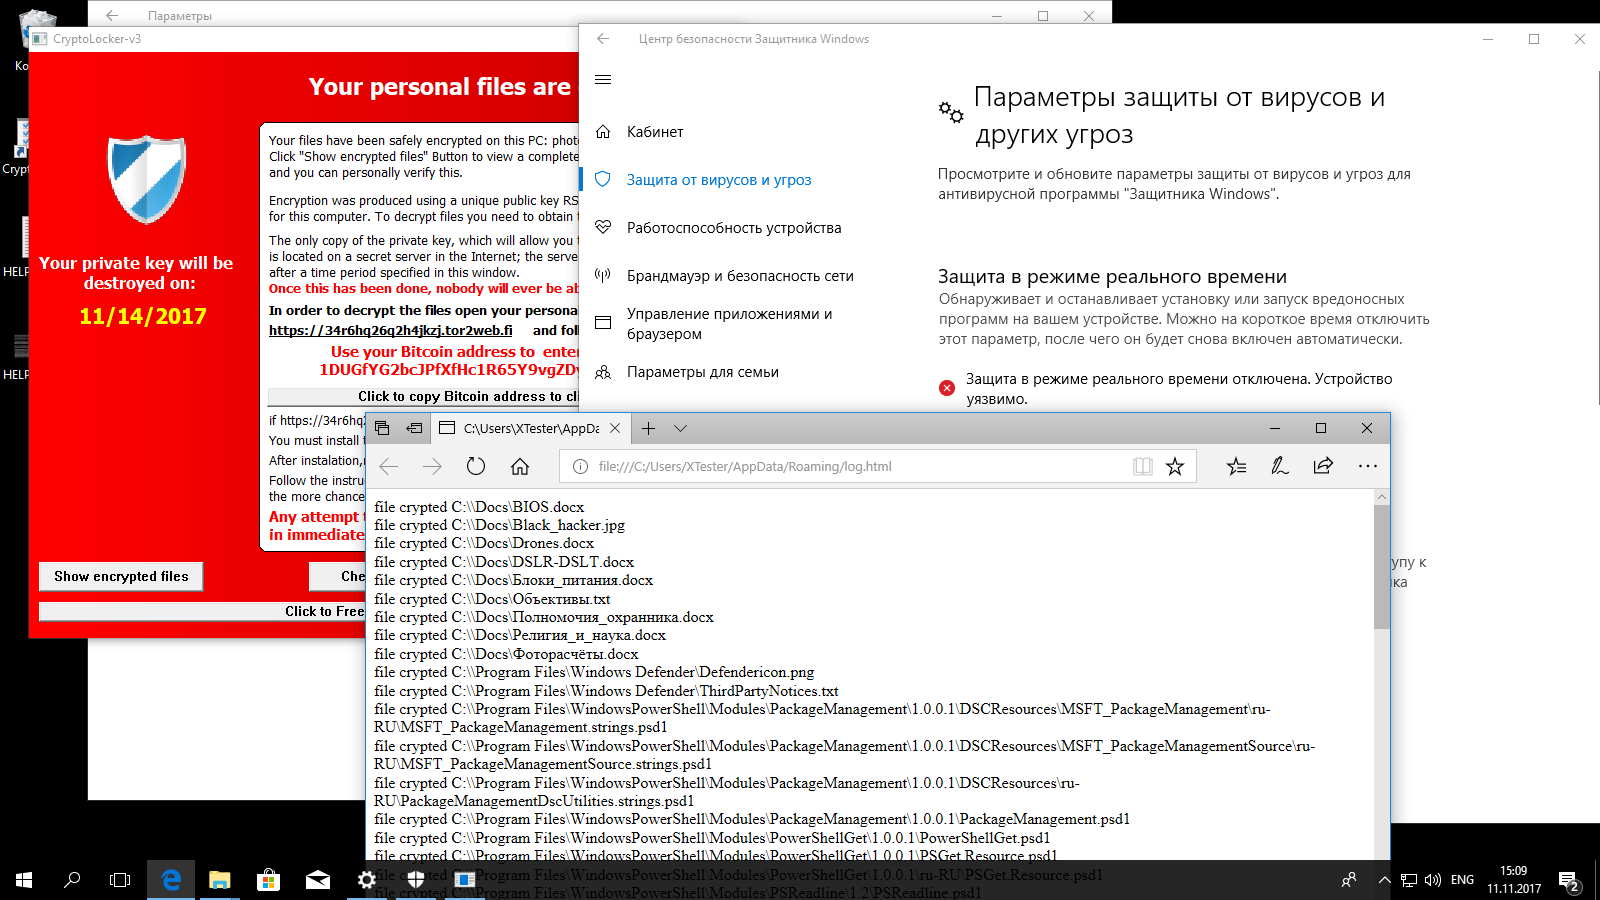Open Mail app from taskbar
This screenshot has width=1600, height=900.
point(317,880)
